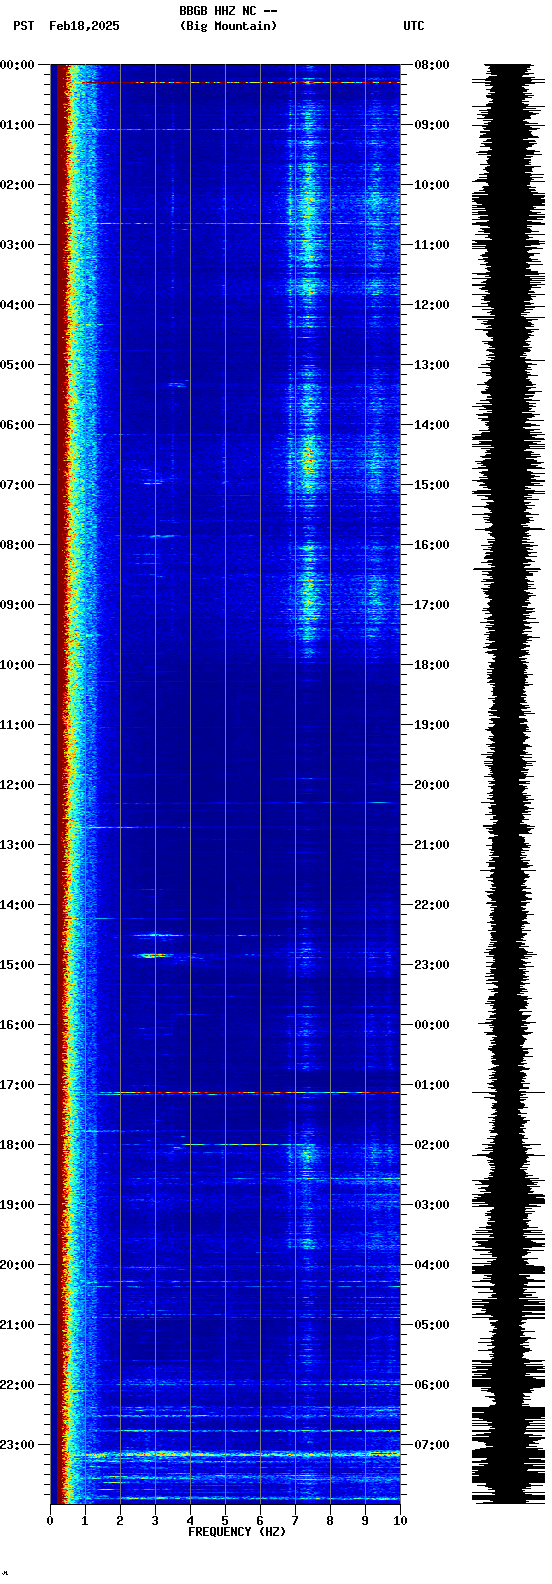Click the black seismogram waveform trace
This screenshot has width=552, height=1584.
click(509, 784)
